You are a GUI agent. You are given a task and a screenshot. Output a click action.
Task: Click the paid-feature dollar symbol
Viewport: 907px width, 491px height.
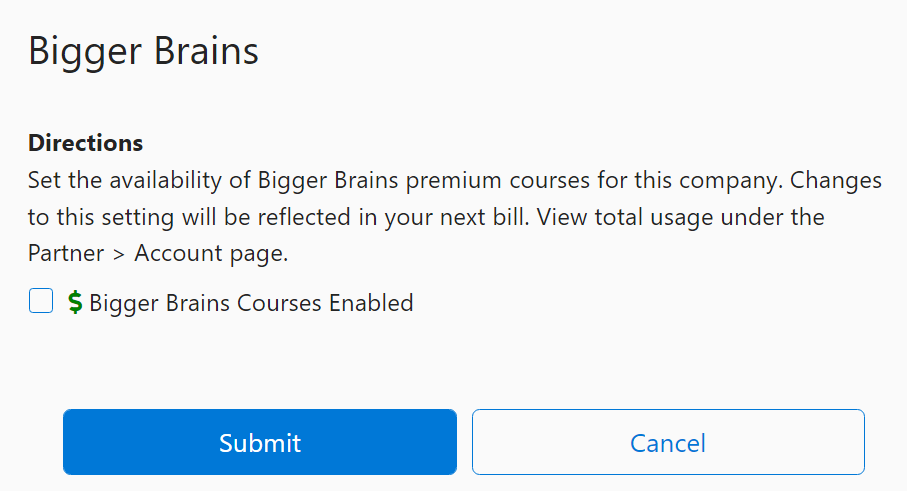(x=75, y=302)
